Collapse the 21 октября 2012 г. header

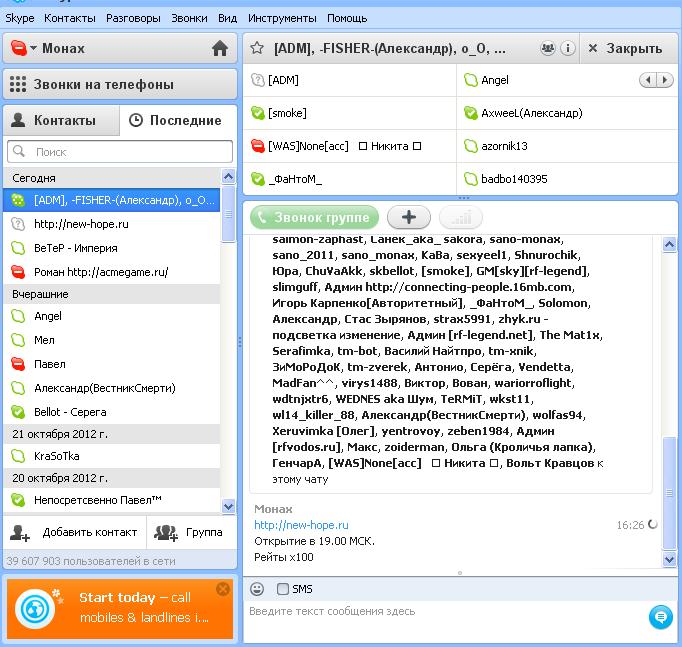click(112, 434)
